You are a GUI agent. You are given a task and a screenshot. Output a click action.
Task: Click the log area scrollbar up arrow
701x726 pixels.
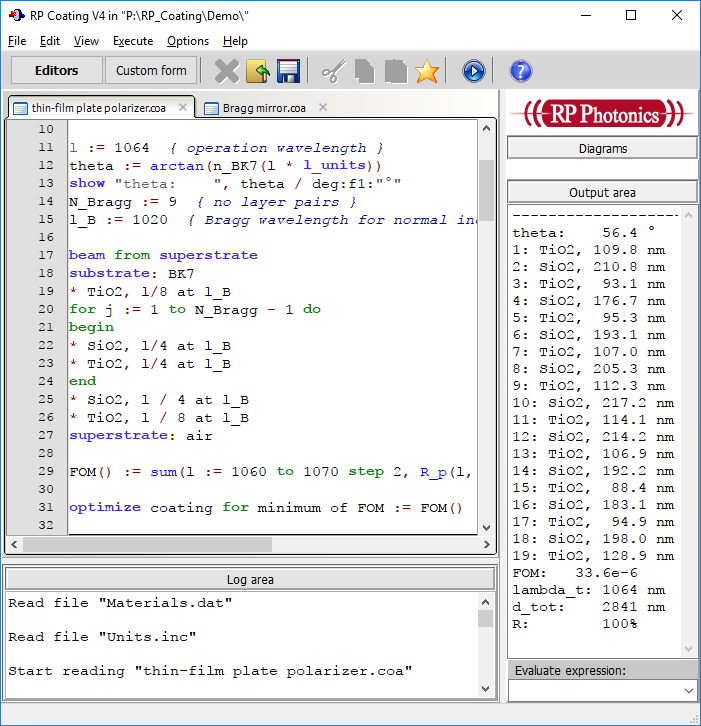(485, 602)
